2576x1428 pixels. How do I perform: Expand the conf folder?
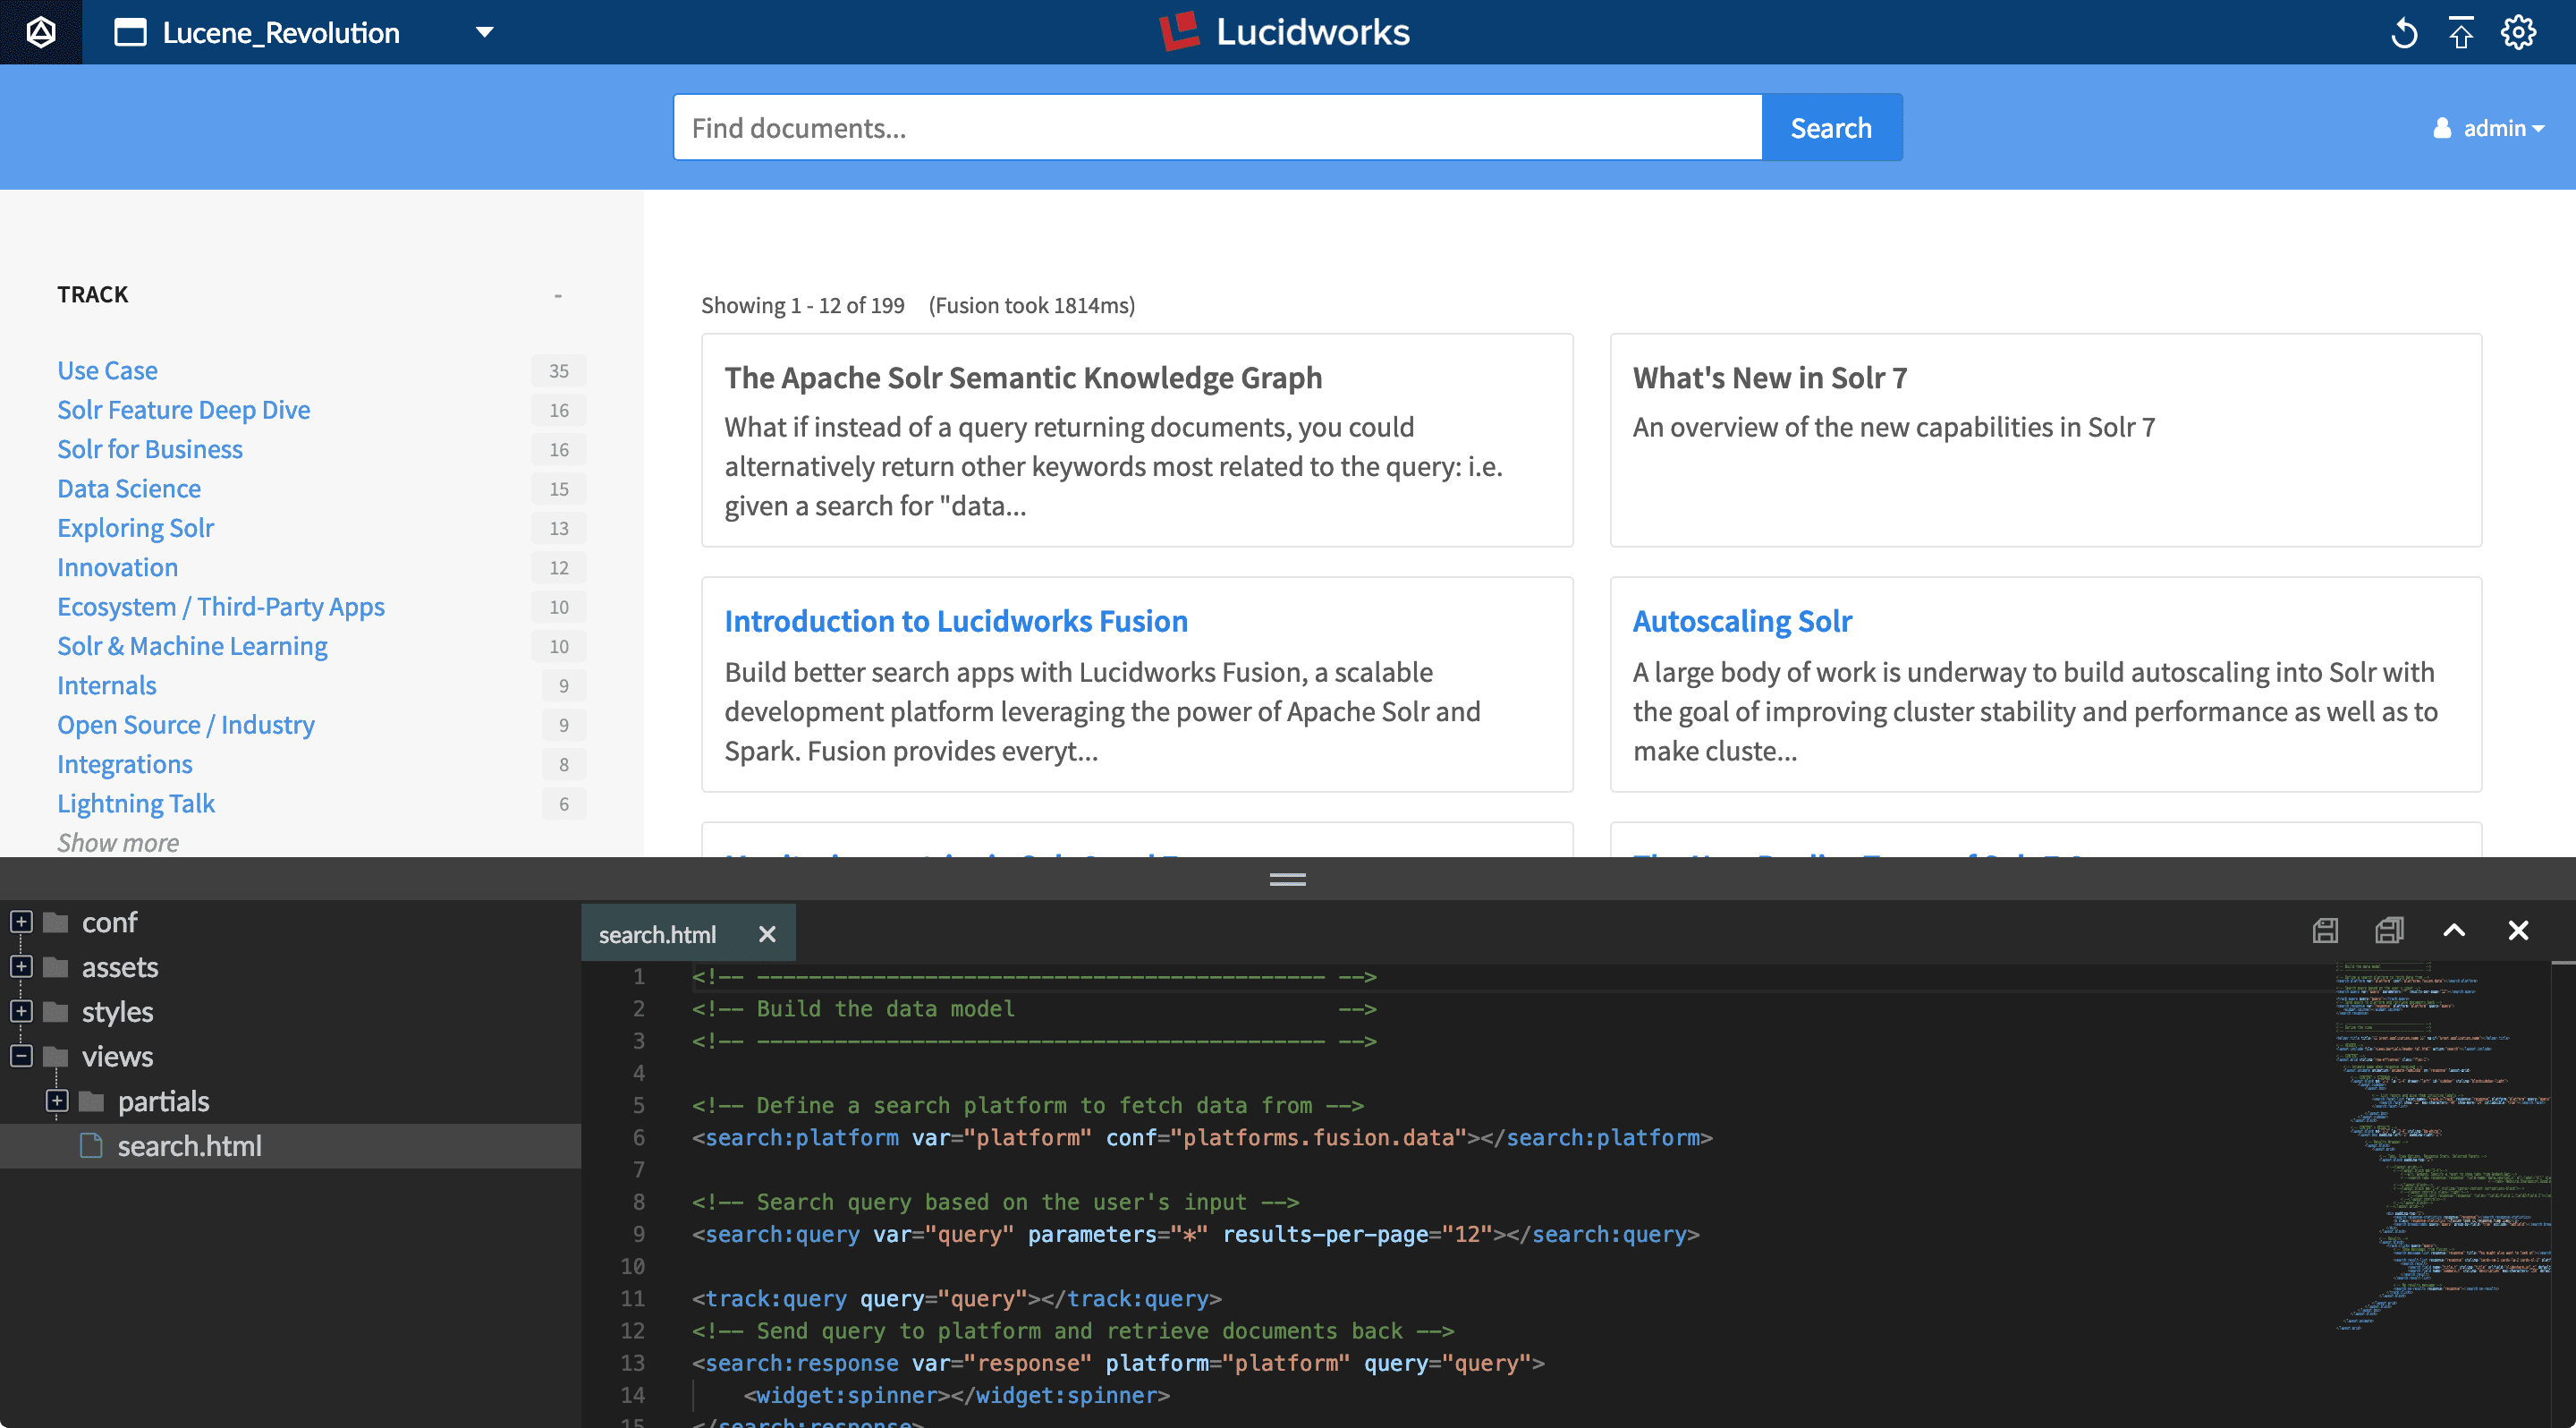(21, 922)
